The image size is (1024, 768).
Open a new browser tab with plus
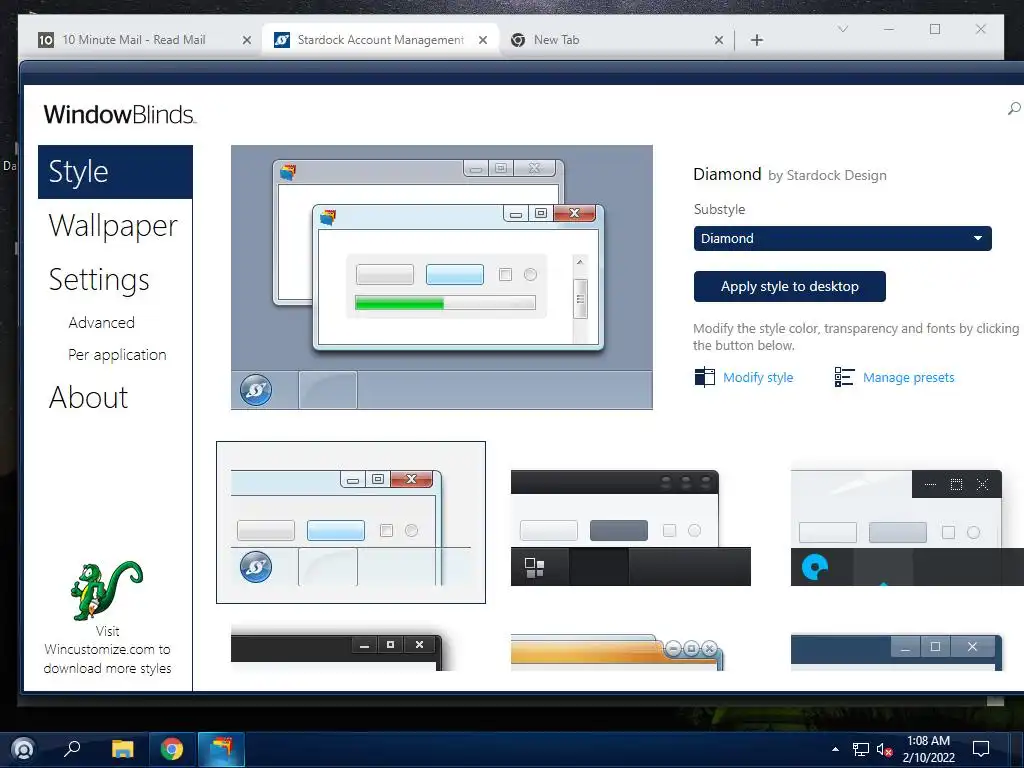click(756, 40)
